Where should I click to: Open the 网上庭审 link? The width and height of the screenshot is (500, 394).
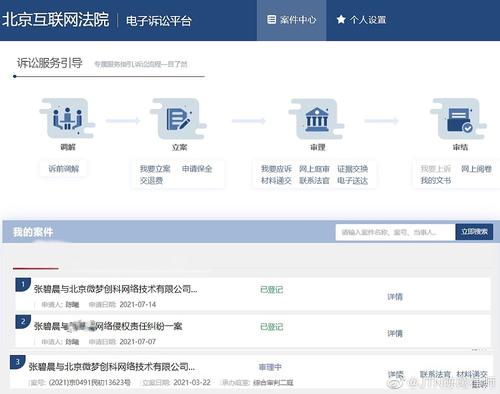[x=314, y=169]
